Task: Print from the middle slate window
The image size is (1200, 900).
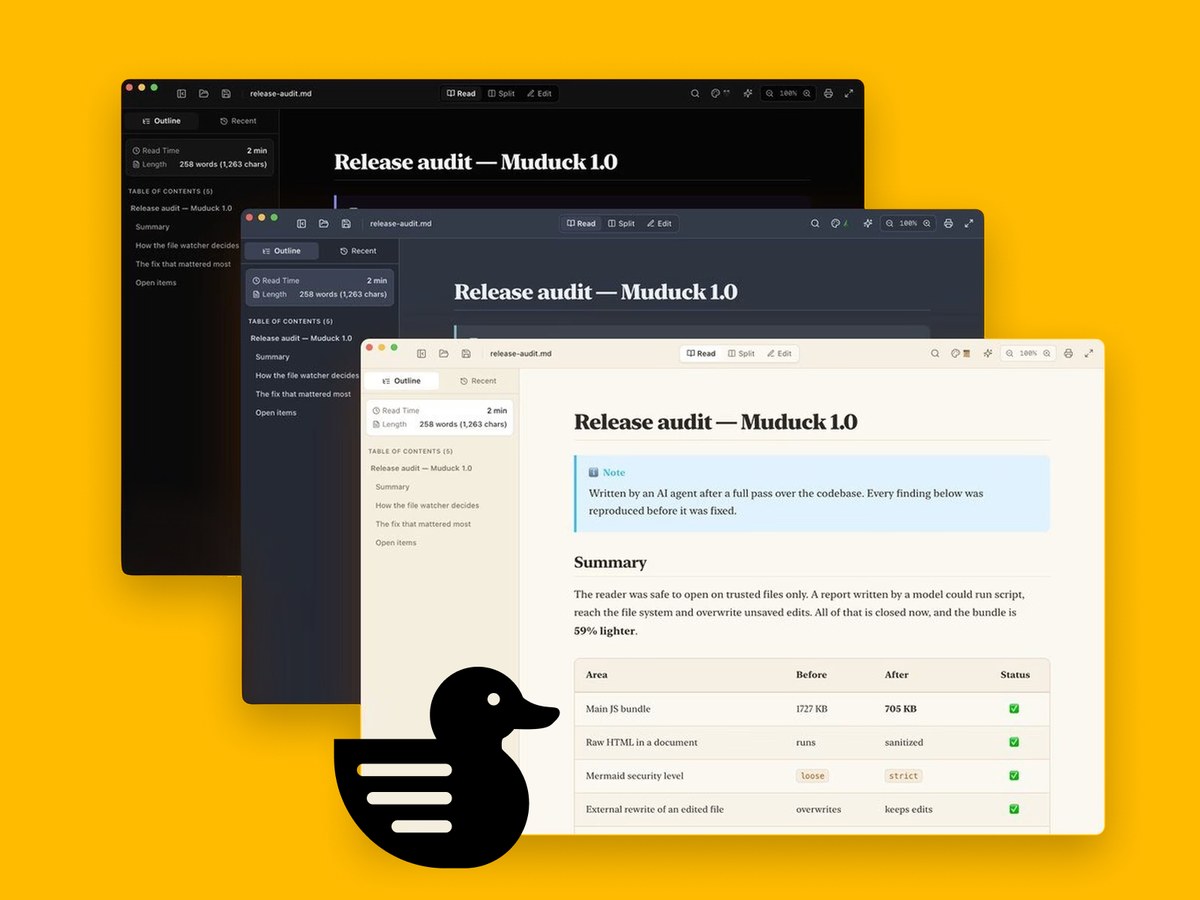Action: click(948, 223)
